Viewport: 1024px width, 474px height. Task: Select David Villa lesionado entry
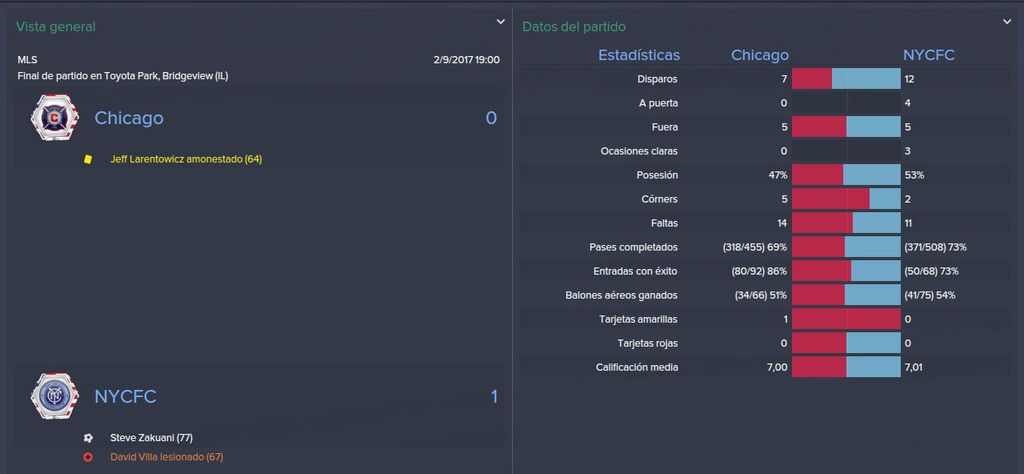click(x=167, y=457)
